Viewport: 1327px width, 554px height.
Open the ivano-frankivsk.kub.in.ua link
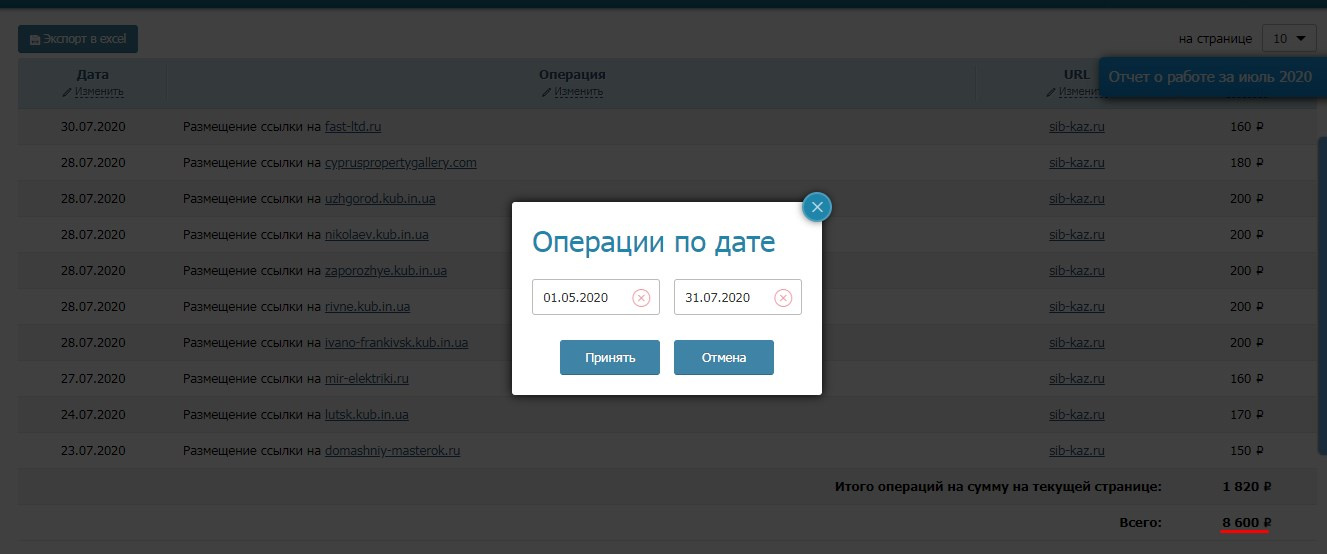(x=397, y=343)
